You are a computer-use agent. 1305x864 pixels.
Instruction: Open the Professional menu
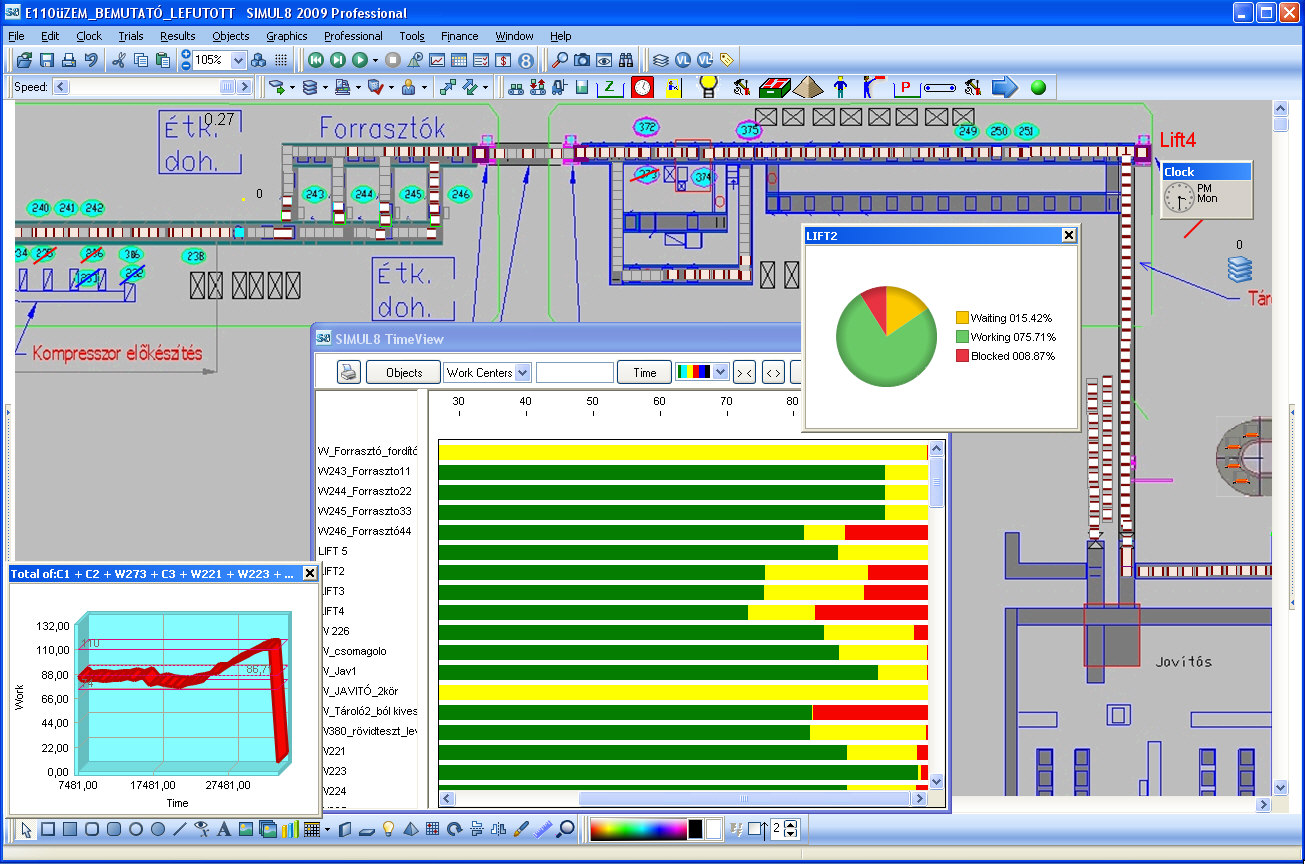353,36
